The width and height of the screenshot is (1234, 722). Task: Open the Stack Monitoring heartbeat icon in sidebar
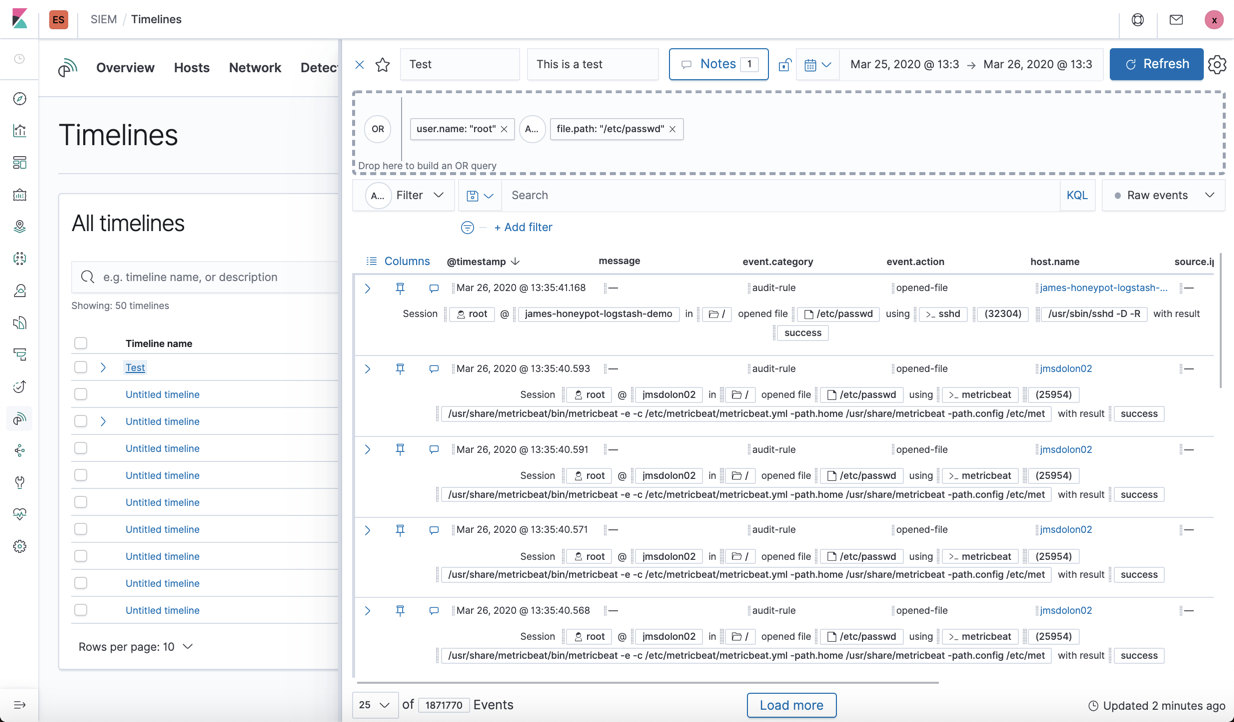coord(19,515)
